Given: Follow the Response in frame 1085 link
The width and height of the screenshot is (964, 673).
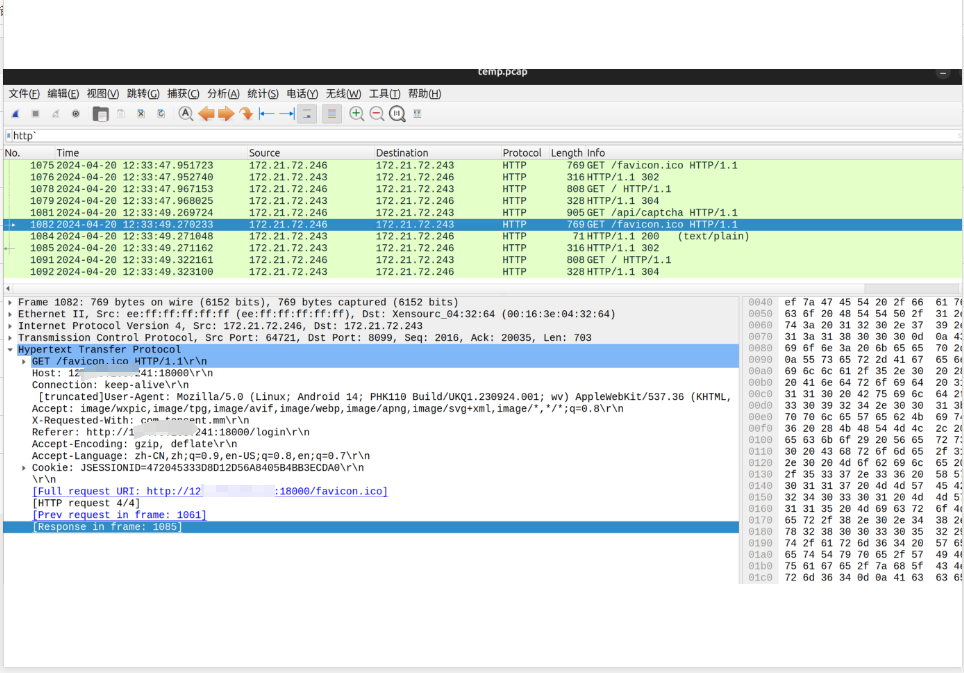Looking at the screenshot, I should (107, 527).
